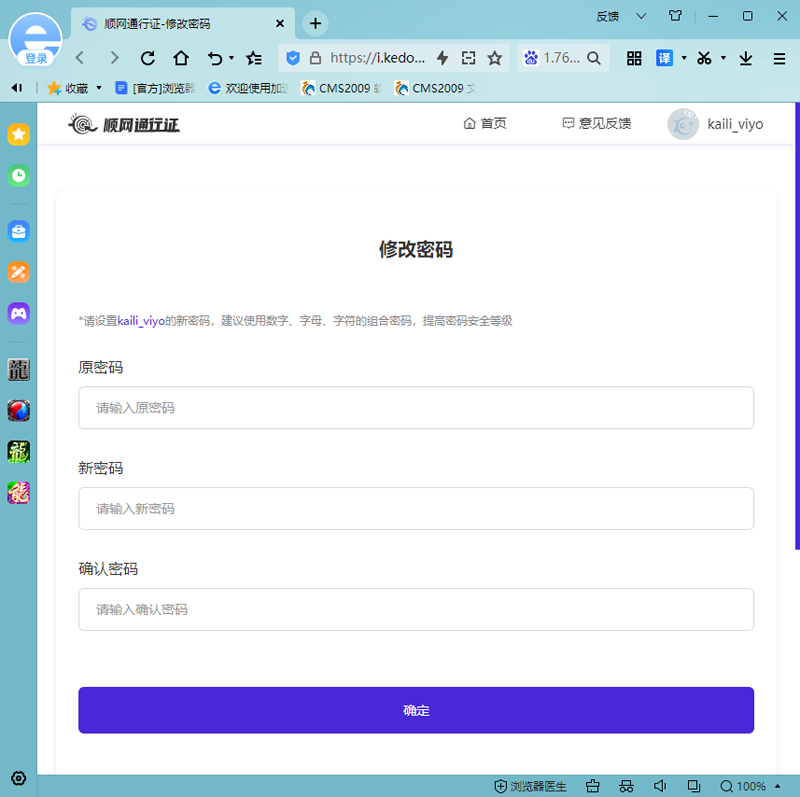
Task: Click the secure HTTPS shield icon
Action: (x=292, y=59)
